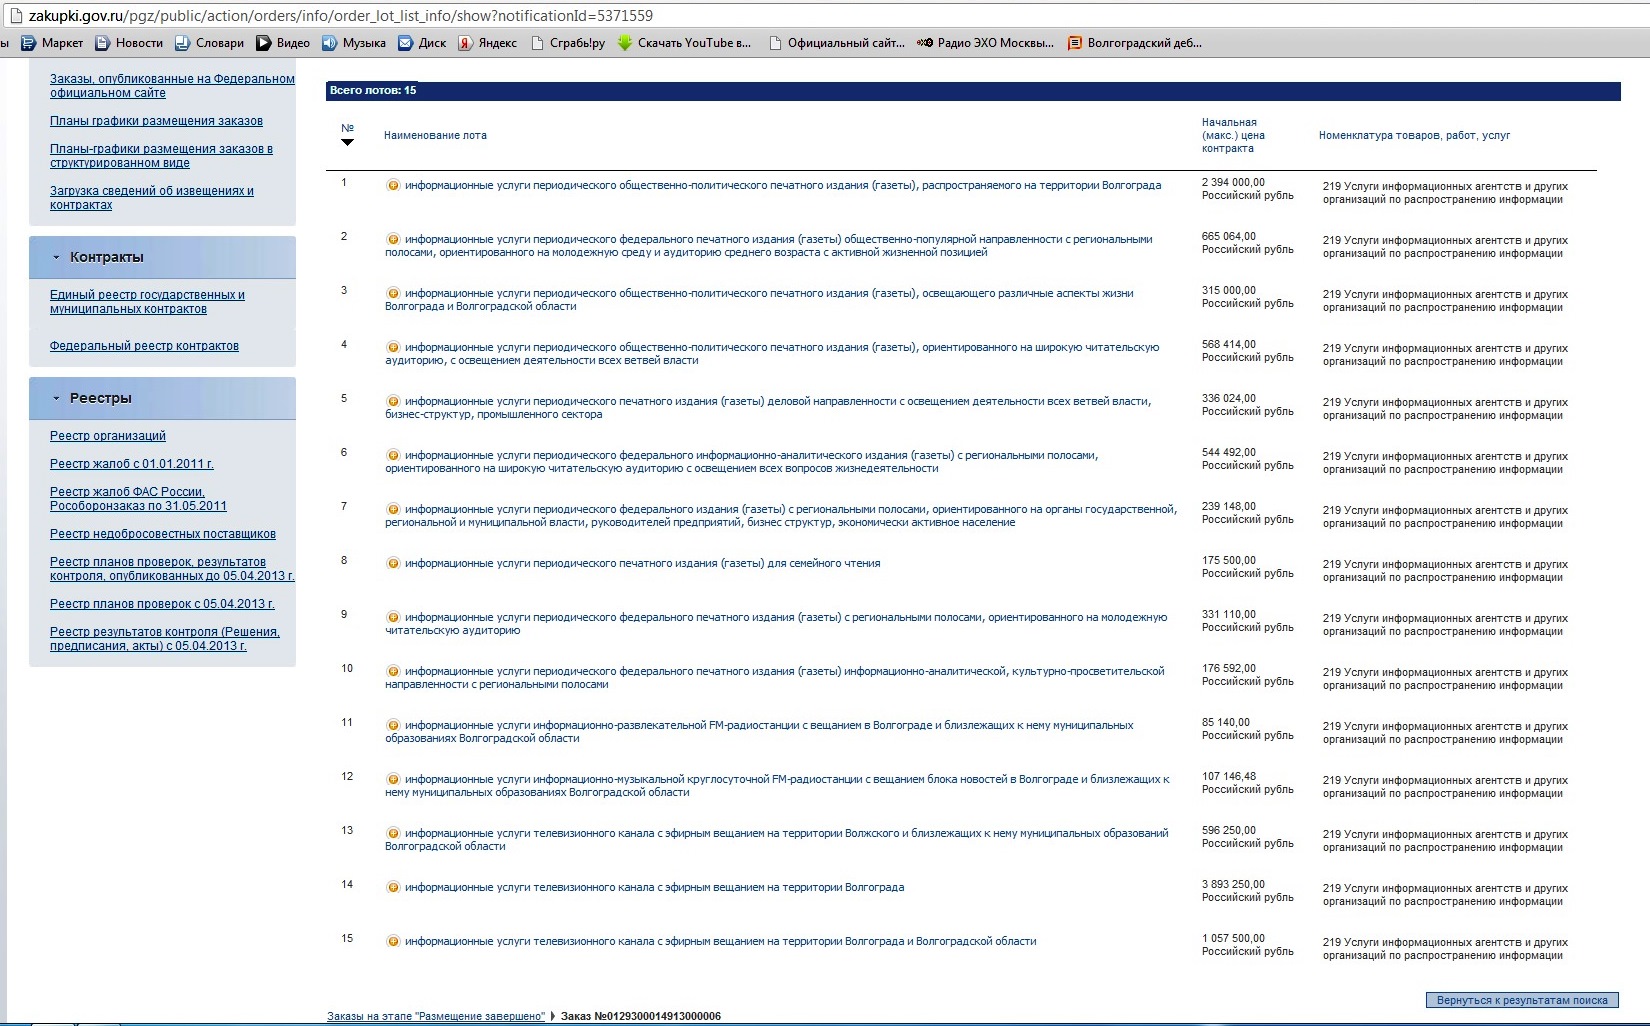This screenshot has width=1650, height=1026.
Task: Click the breadcrumb Заказы на этапе Размещение завершено
Action: 436,1016
